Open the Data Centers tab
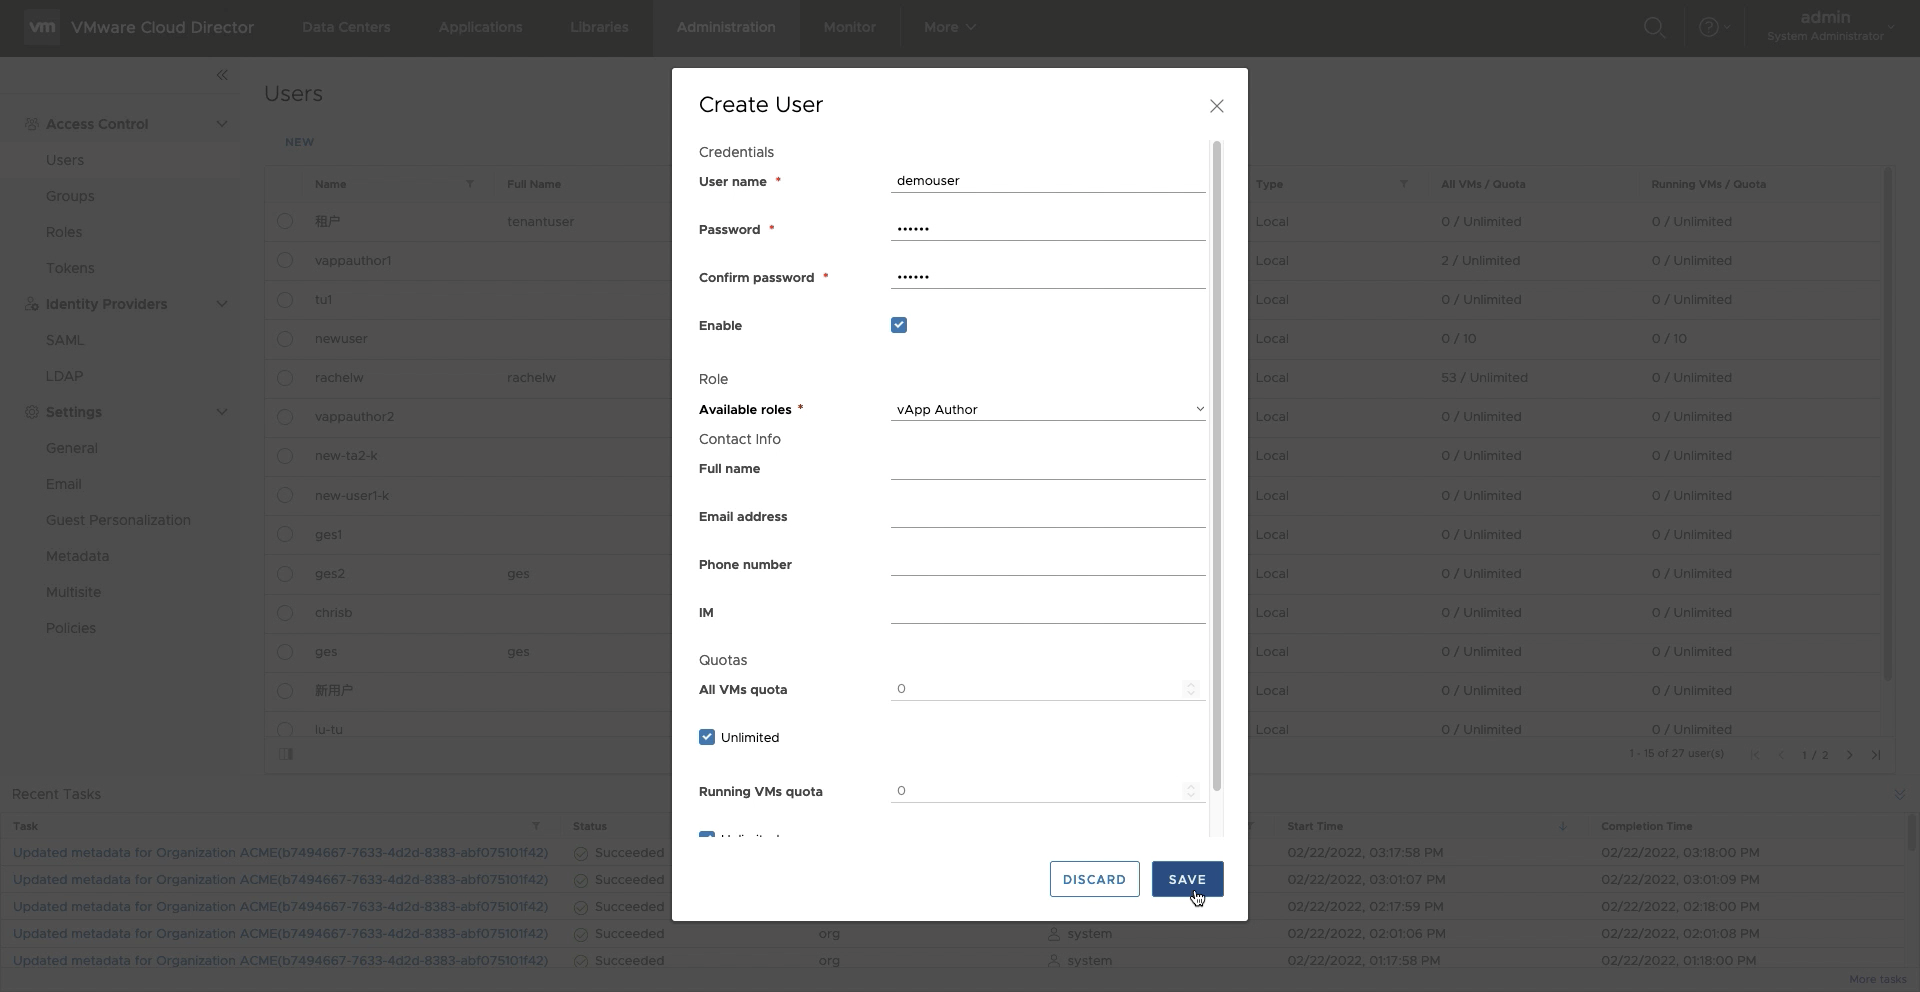The image size is (1920, 992). [346, 28]
